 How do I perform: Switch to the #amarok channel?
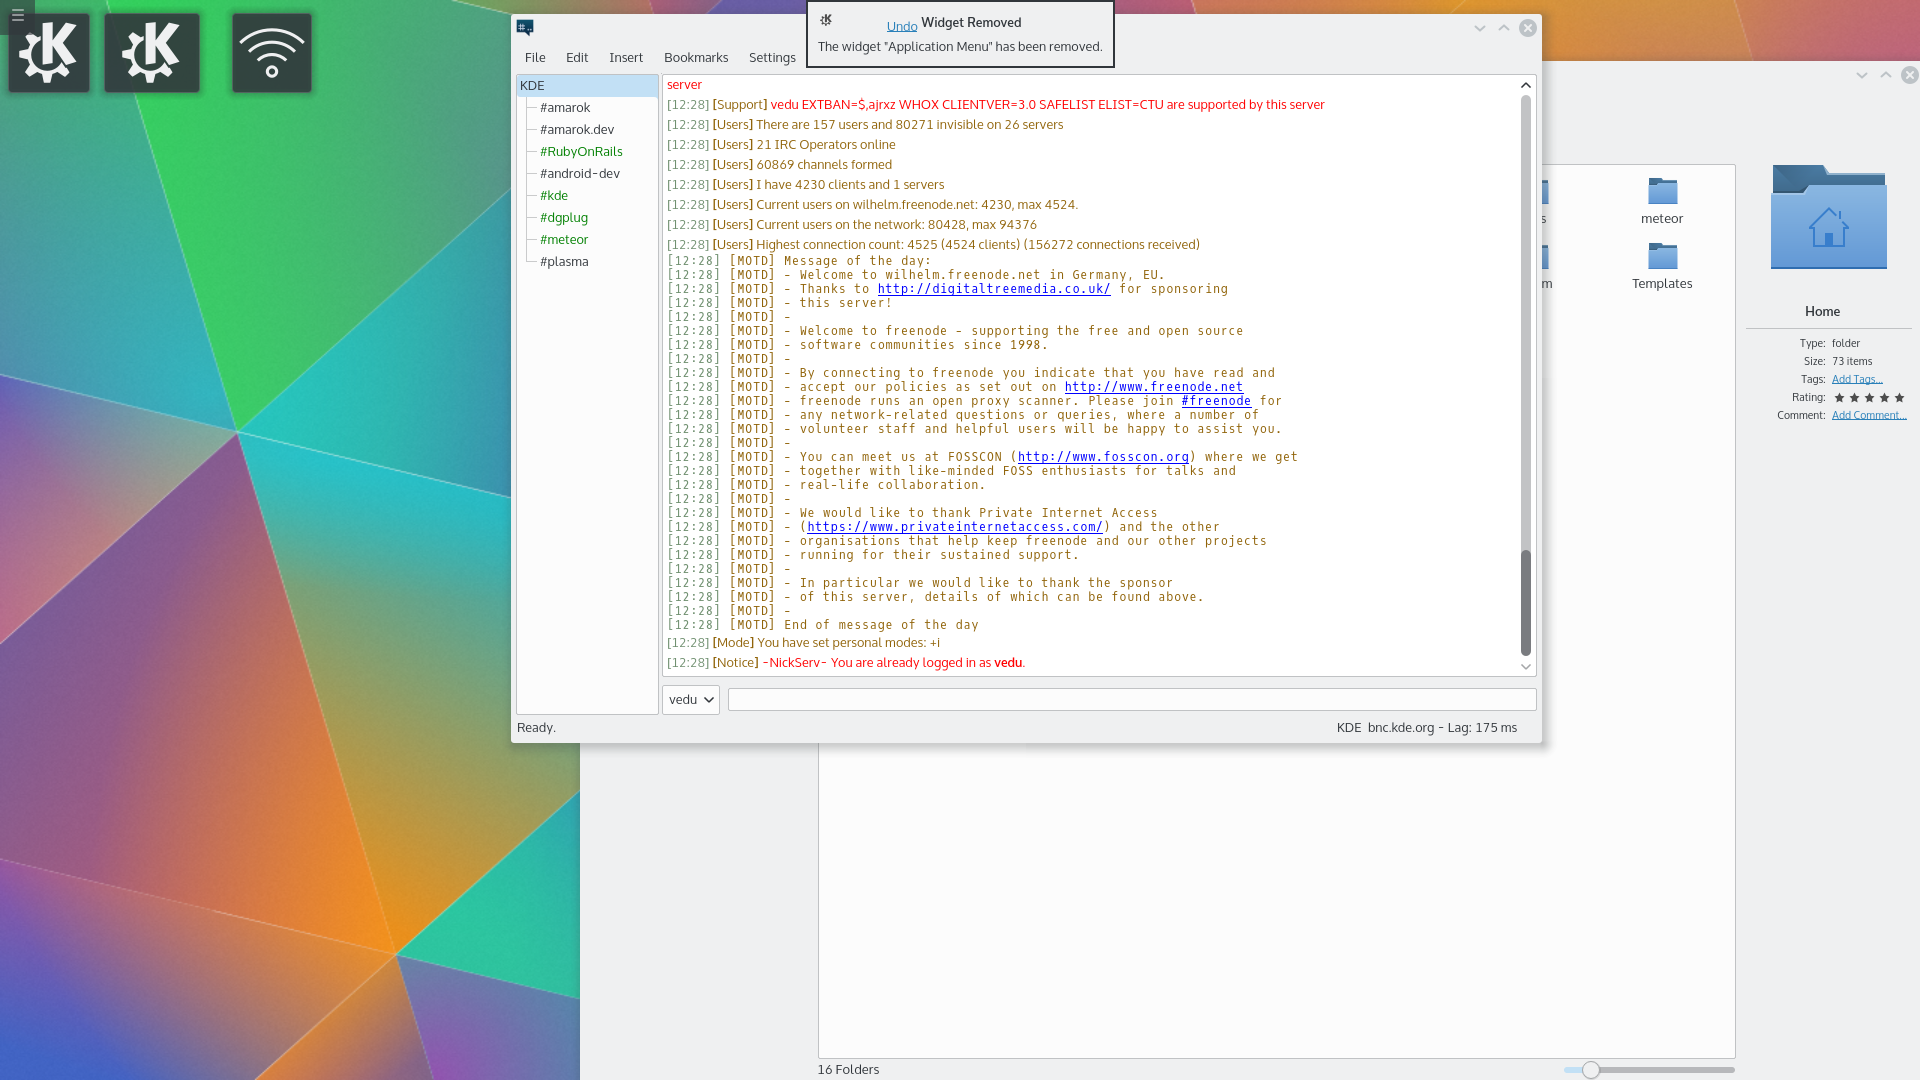click(x=565, y=108)
